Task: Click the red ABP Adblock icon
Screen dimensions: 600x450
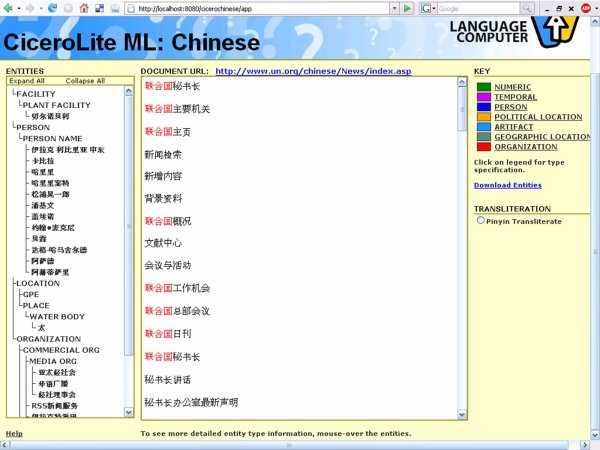Action: (586, 8)
